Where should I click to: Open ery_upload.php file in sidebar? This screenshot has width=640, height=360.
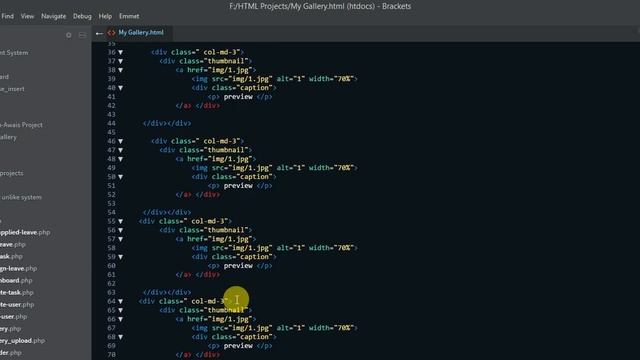[22, 341]
